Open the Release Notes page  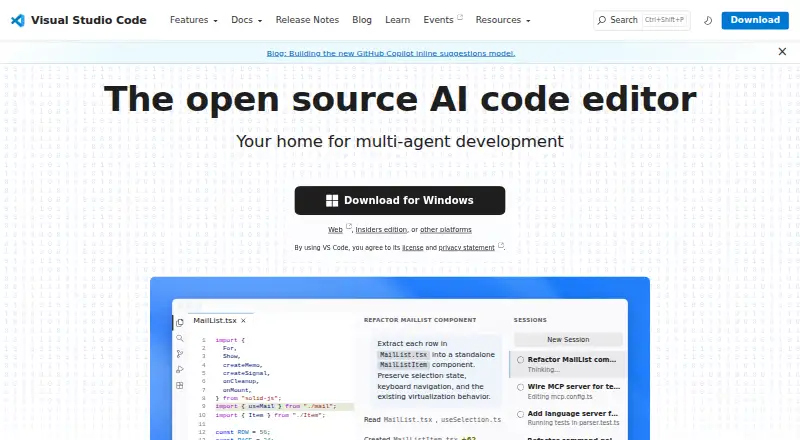pos(307,20)
